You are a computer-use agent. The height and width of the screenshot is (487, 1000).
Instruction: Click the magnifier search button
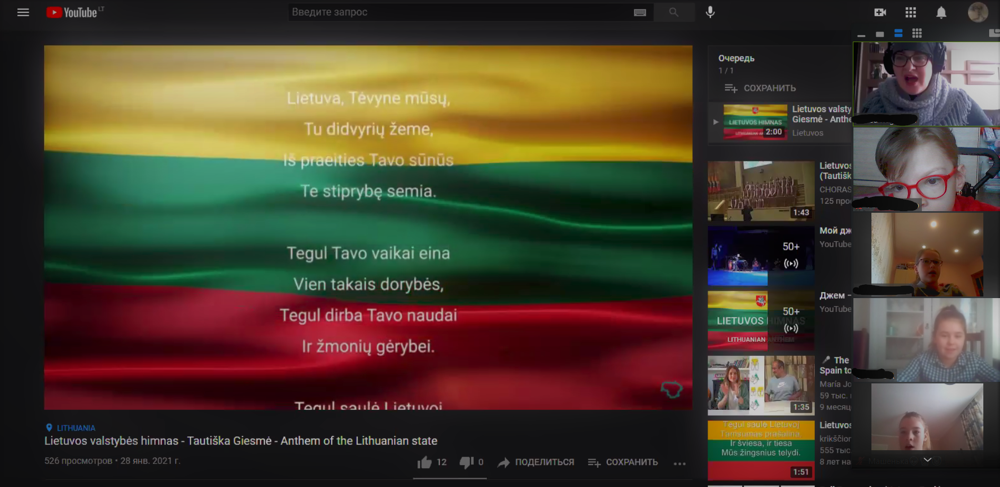tap(674, 12)
